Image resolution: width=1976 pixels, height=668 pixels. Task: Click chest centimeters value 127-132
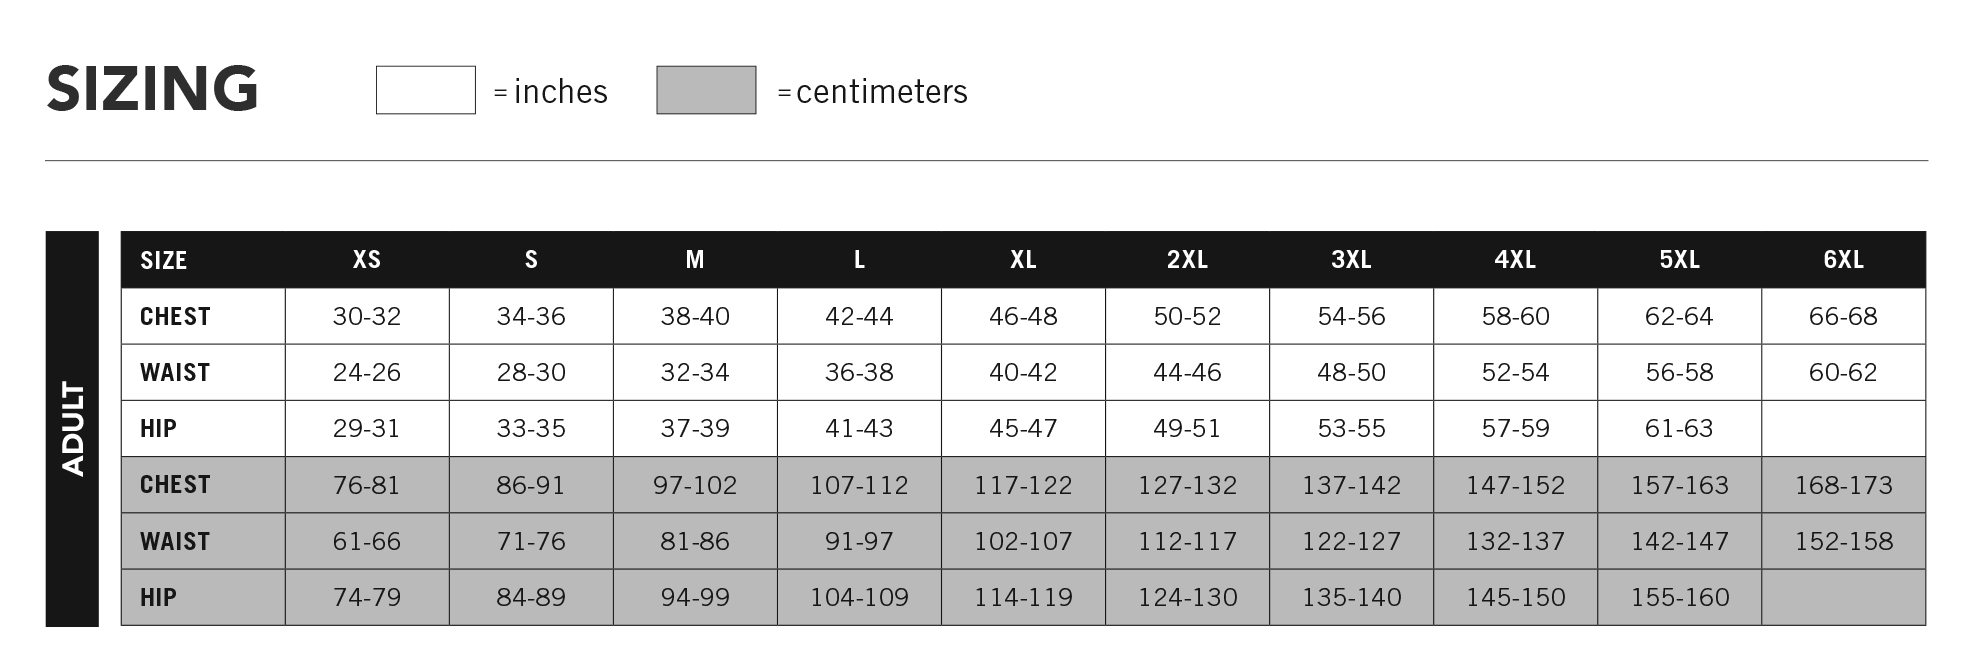(x=1187, y=485)
